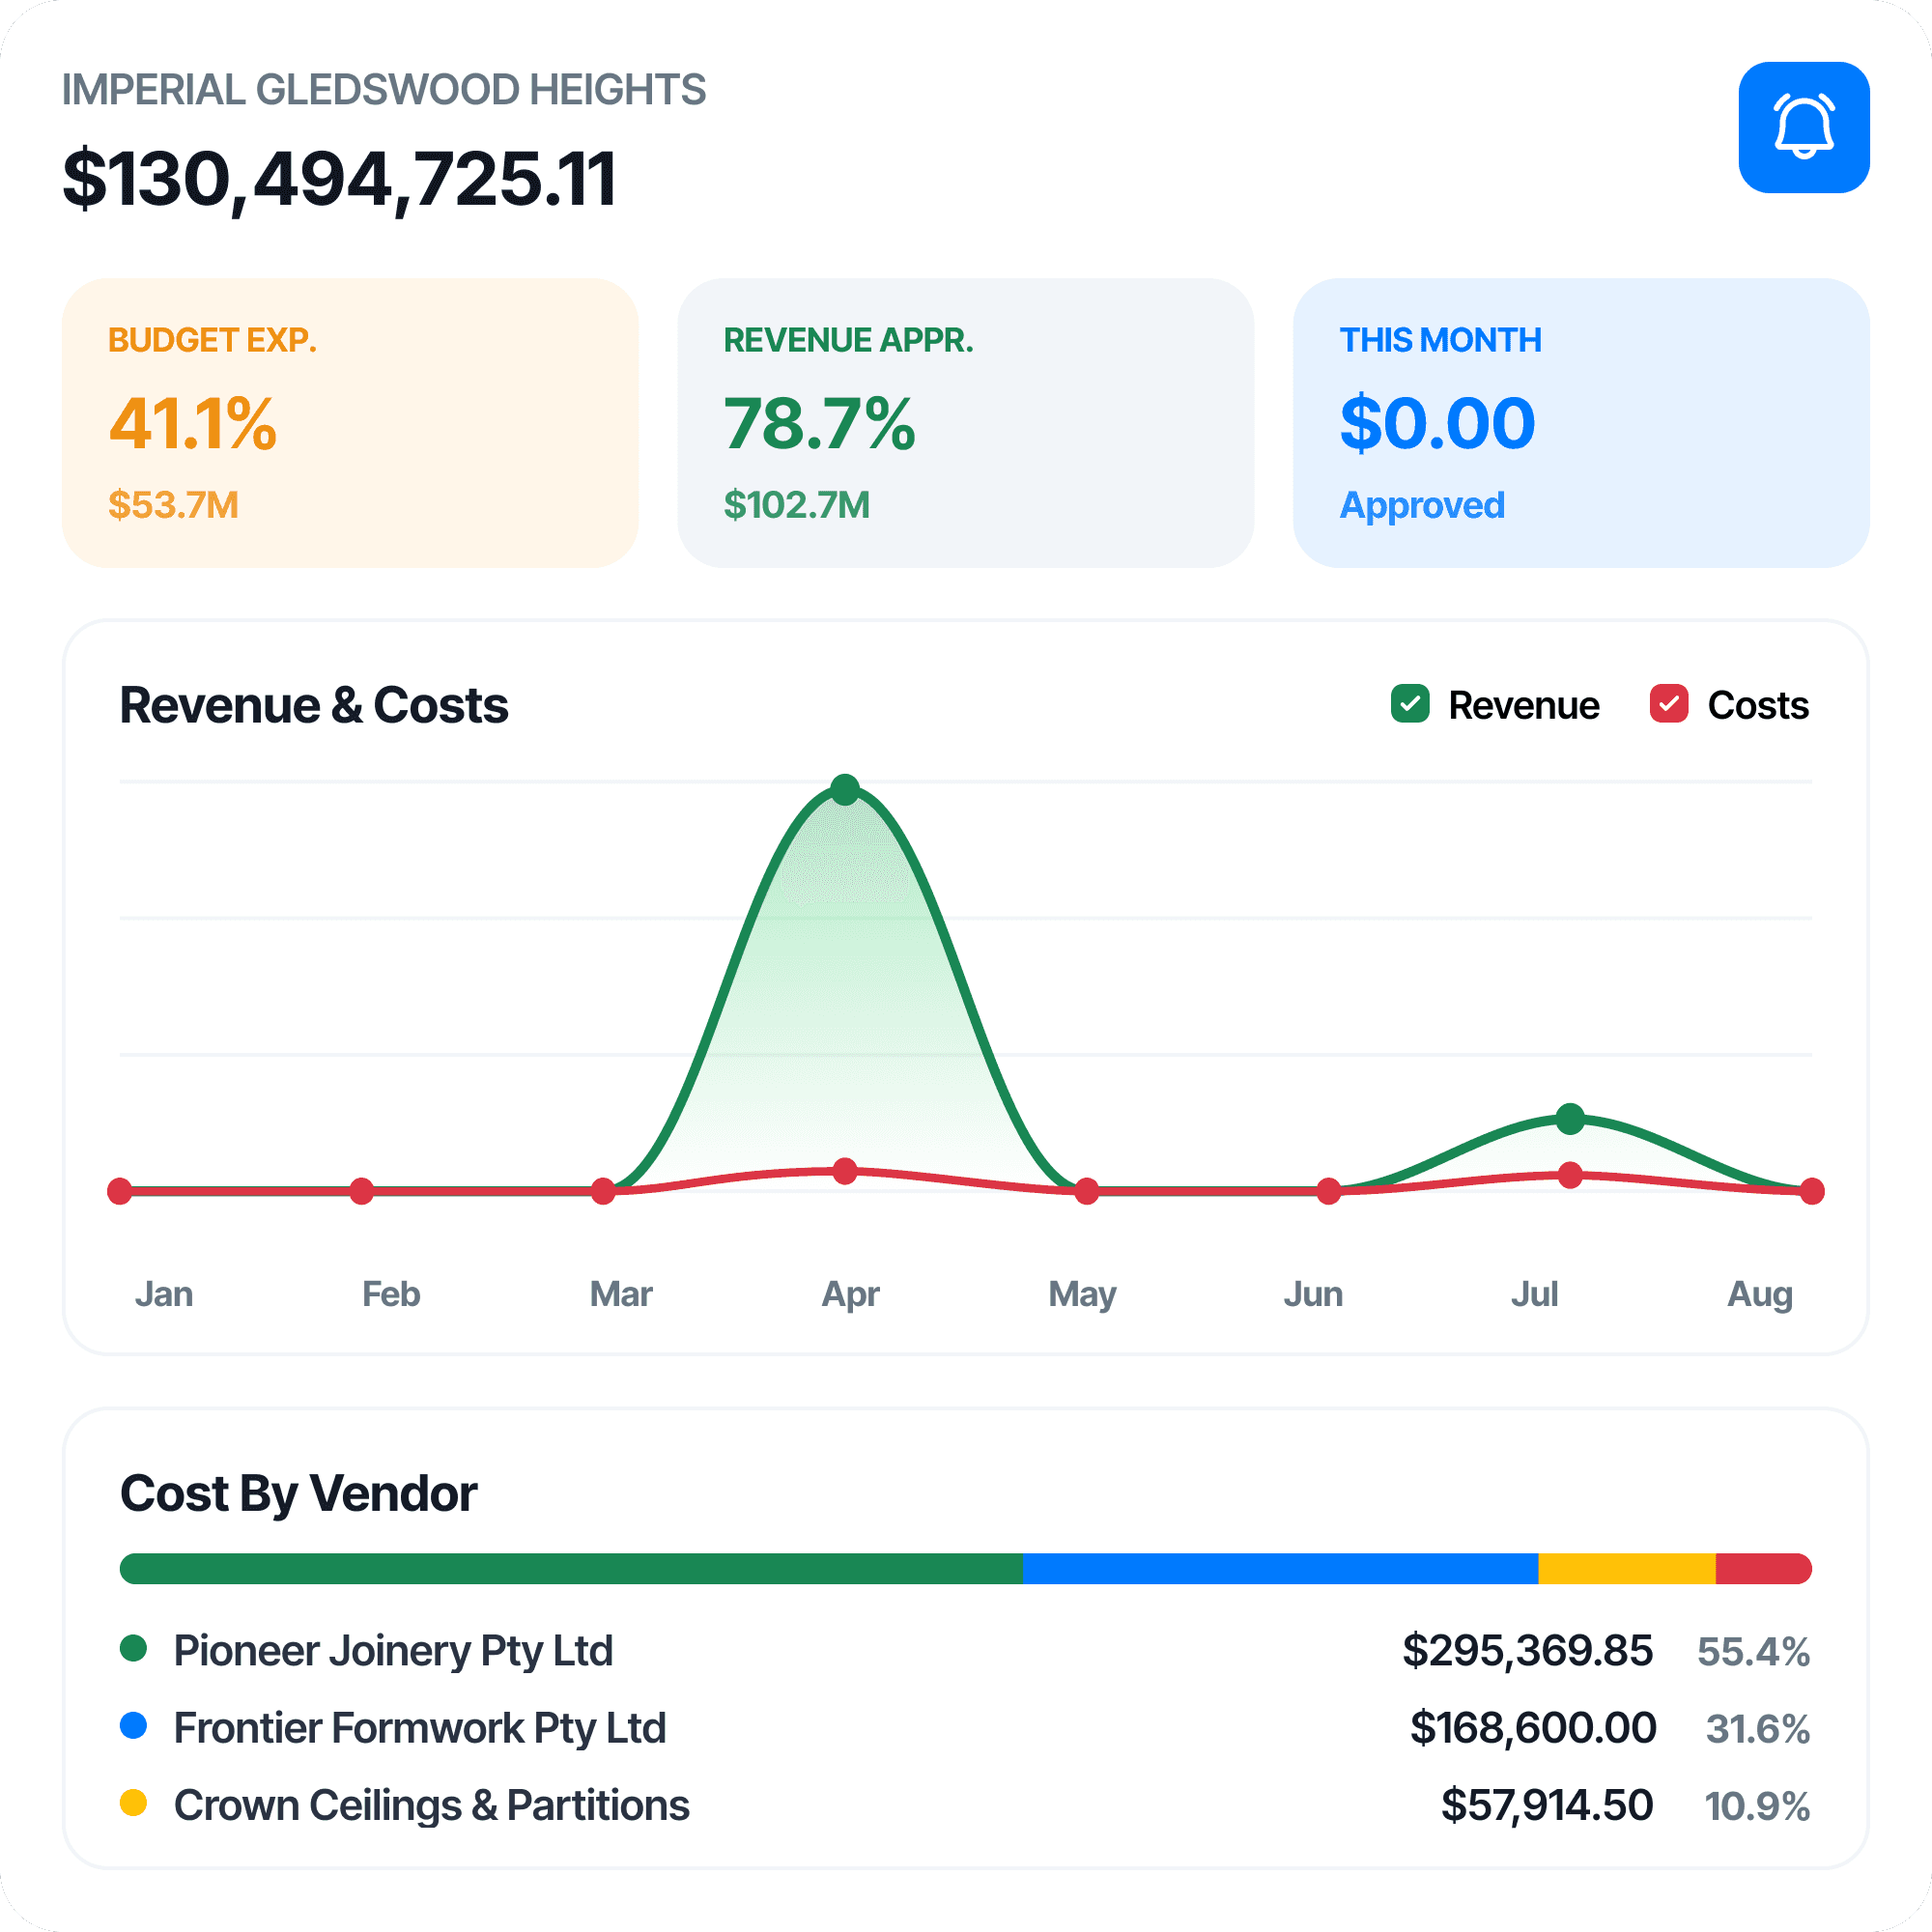Click the 55.4% vendor share
The image size is (1932, 1932).
click(1754, 1652)
